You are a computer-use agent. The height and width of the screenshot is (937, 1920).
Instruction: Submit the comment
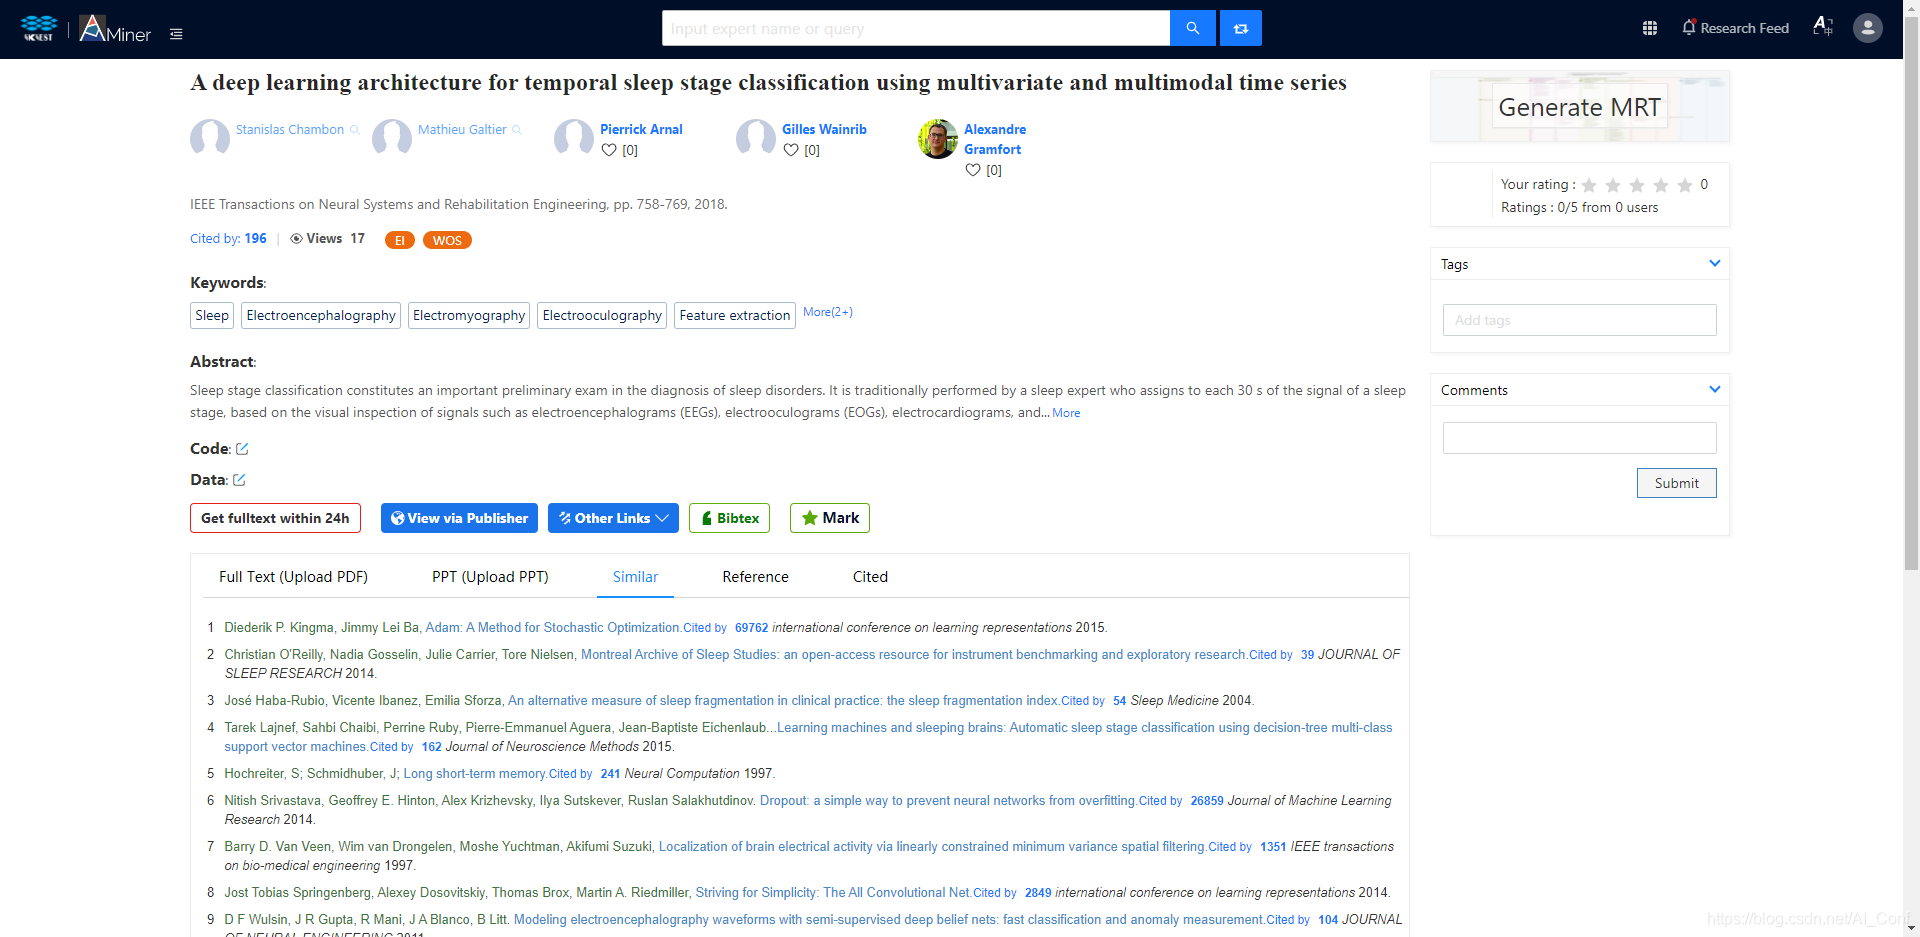(1676, 483)
